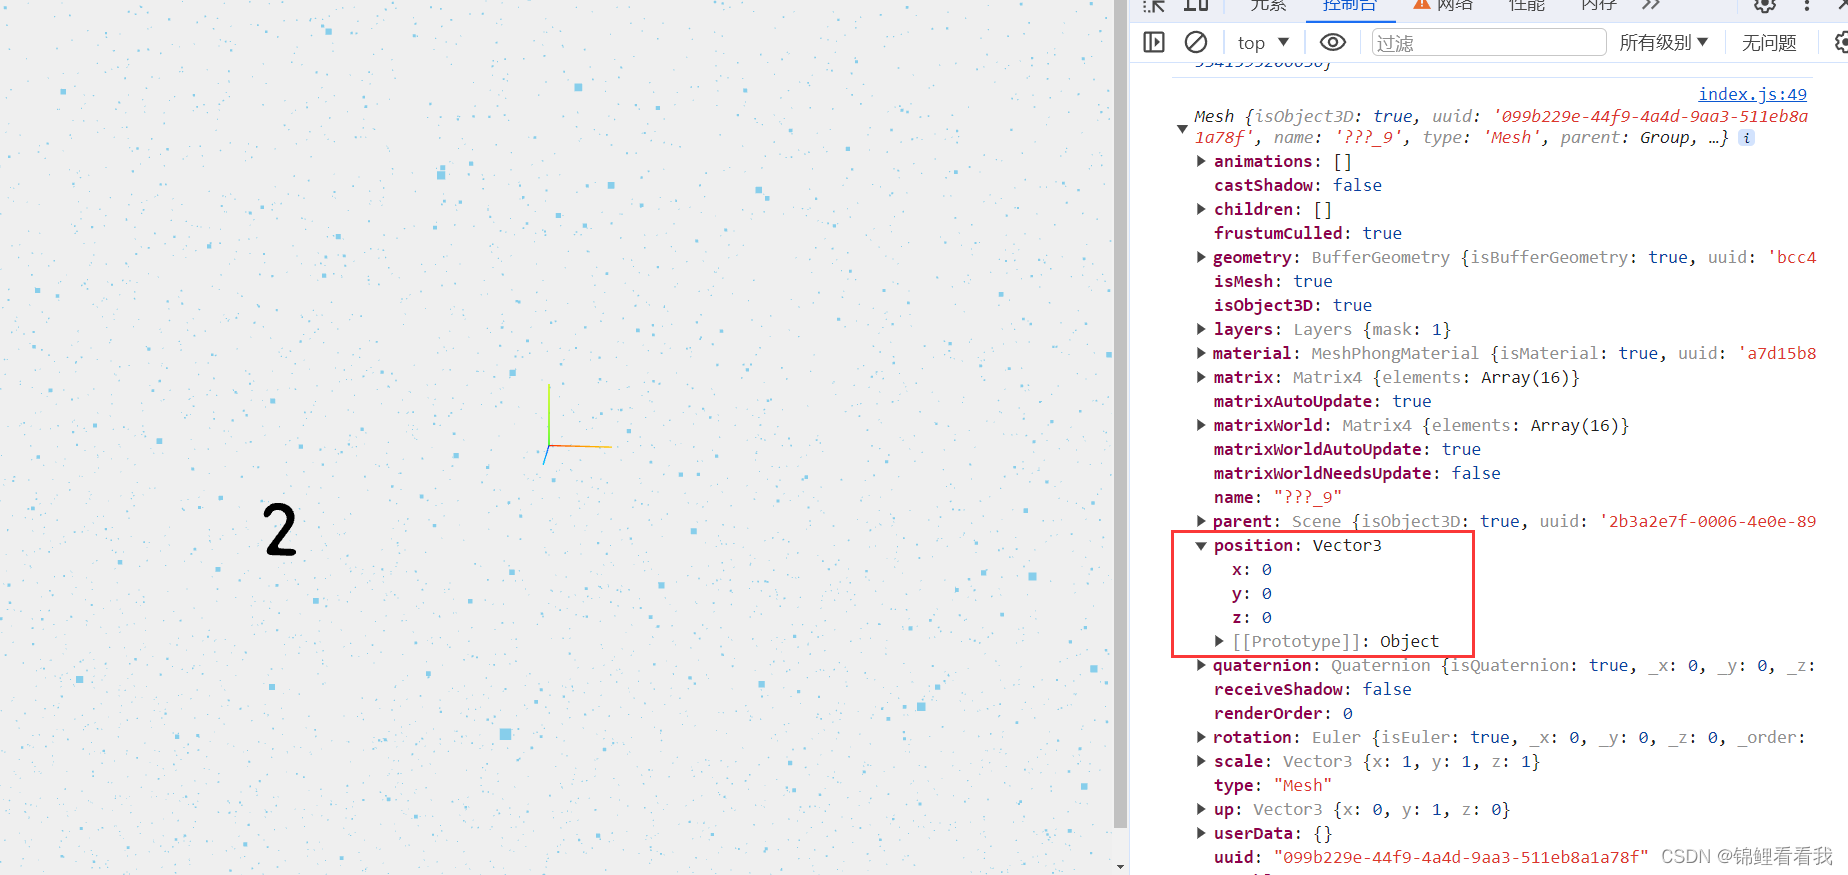Open the index.js:49 source link
The height and width of the screenshot is (875, 1848).
1752,94
